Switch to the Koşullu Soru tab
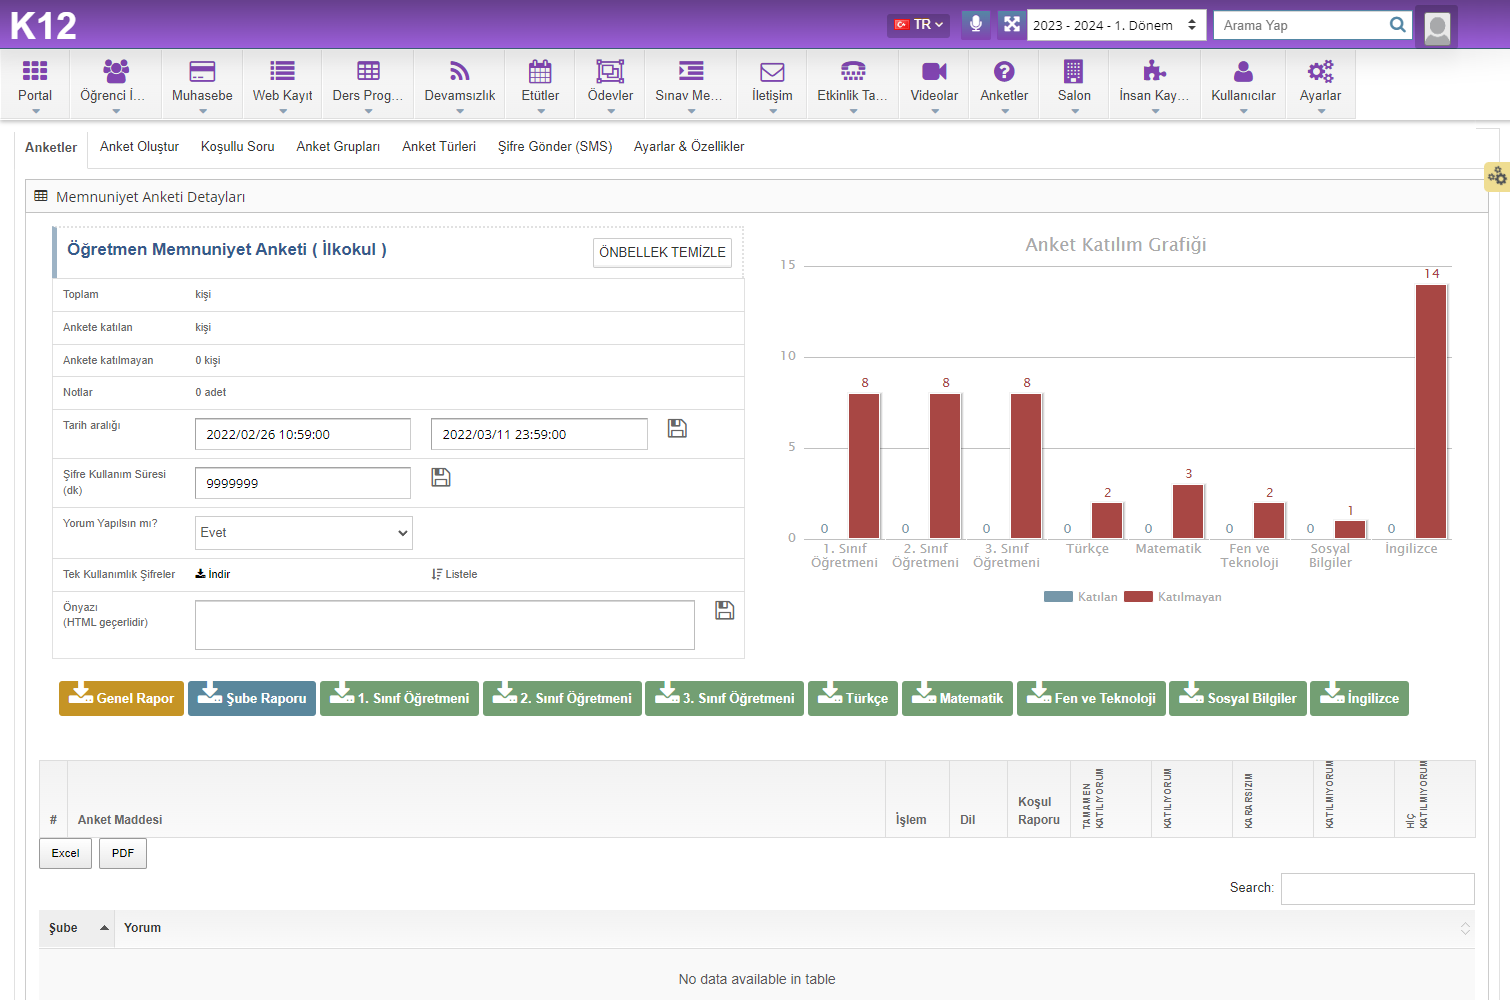 237,146
